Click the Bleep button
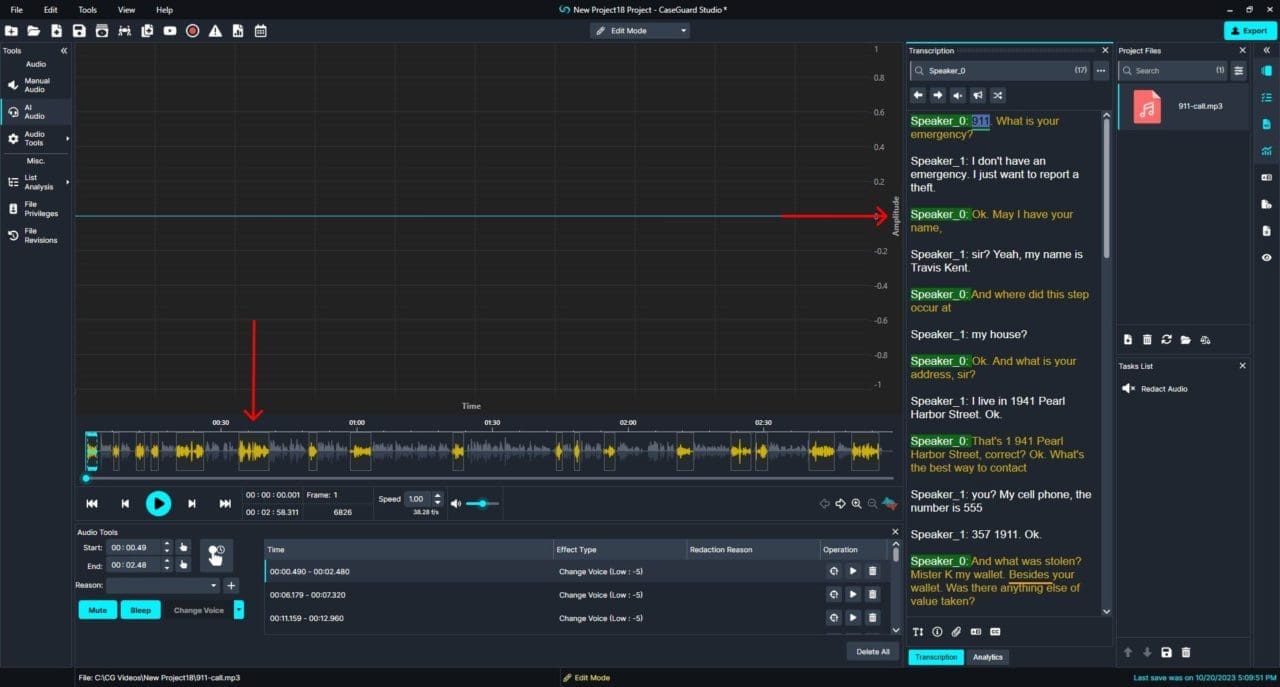This screenshot has height=687, width=1280. point(140,609)
